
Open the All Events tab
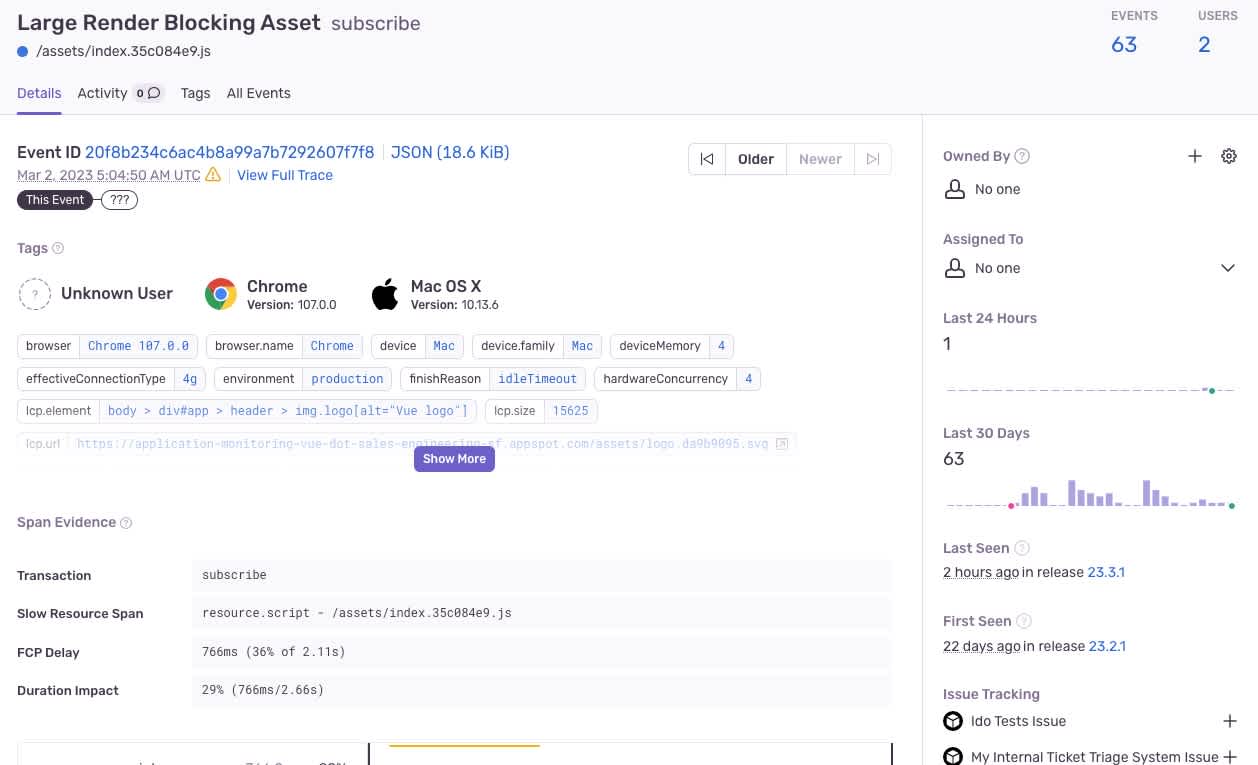click(x=258, y=93)
